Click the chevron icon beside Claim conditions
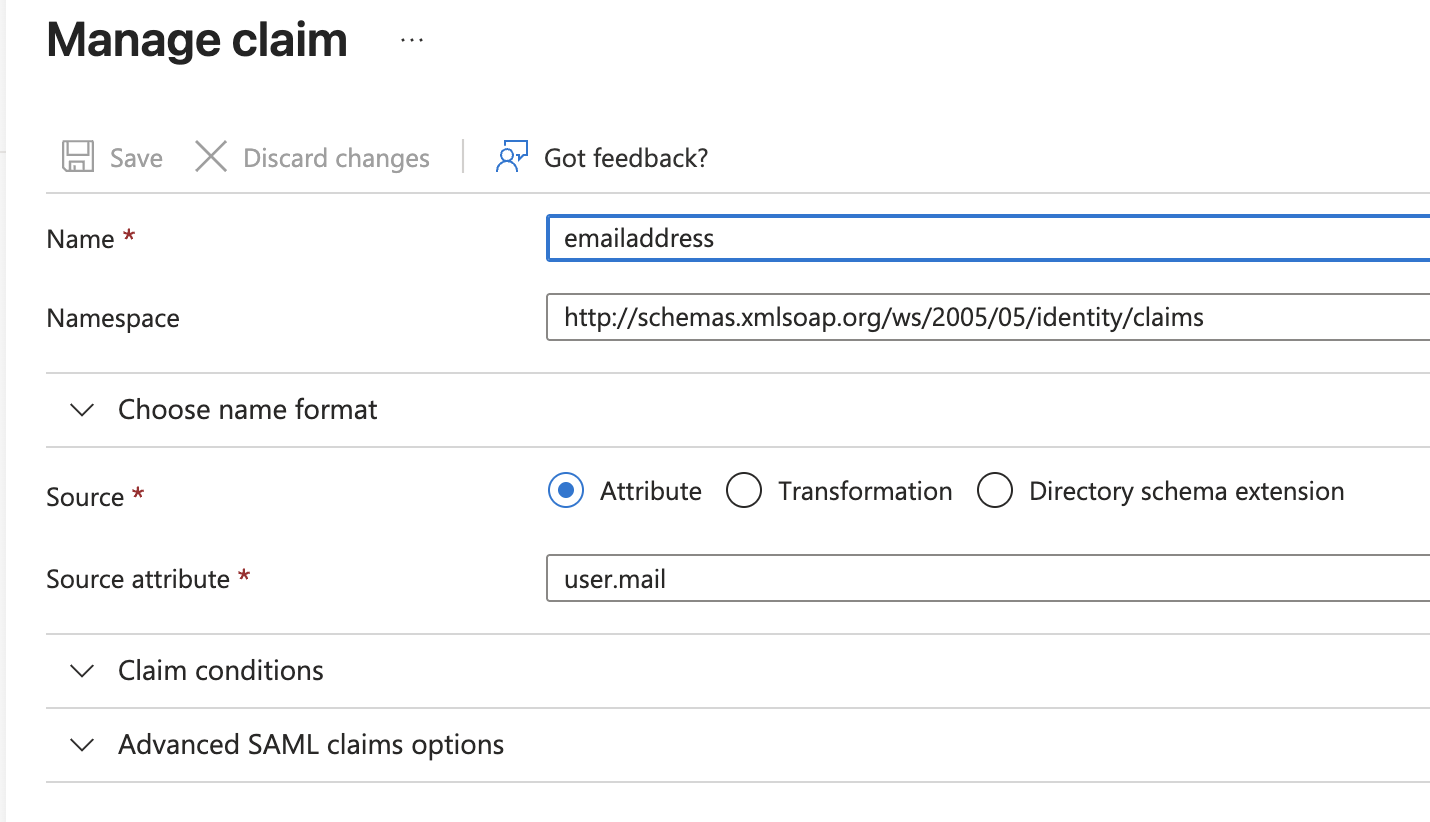The image size is (1430, 822). tap(83, 671)
